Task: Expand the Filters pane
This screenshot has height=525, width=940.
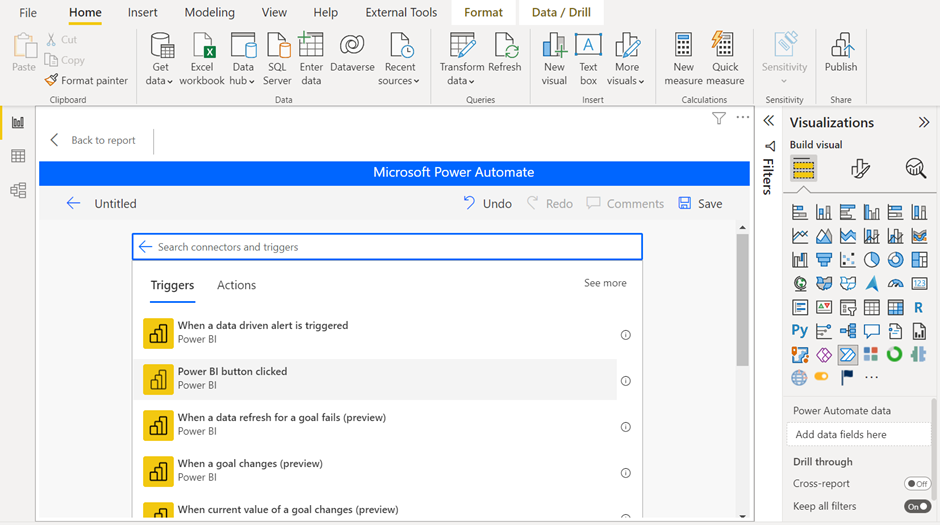Action: [769, 121]
